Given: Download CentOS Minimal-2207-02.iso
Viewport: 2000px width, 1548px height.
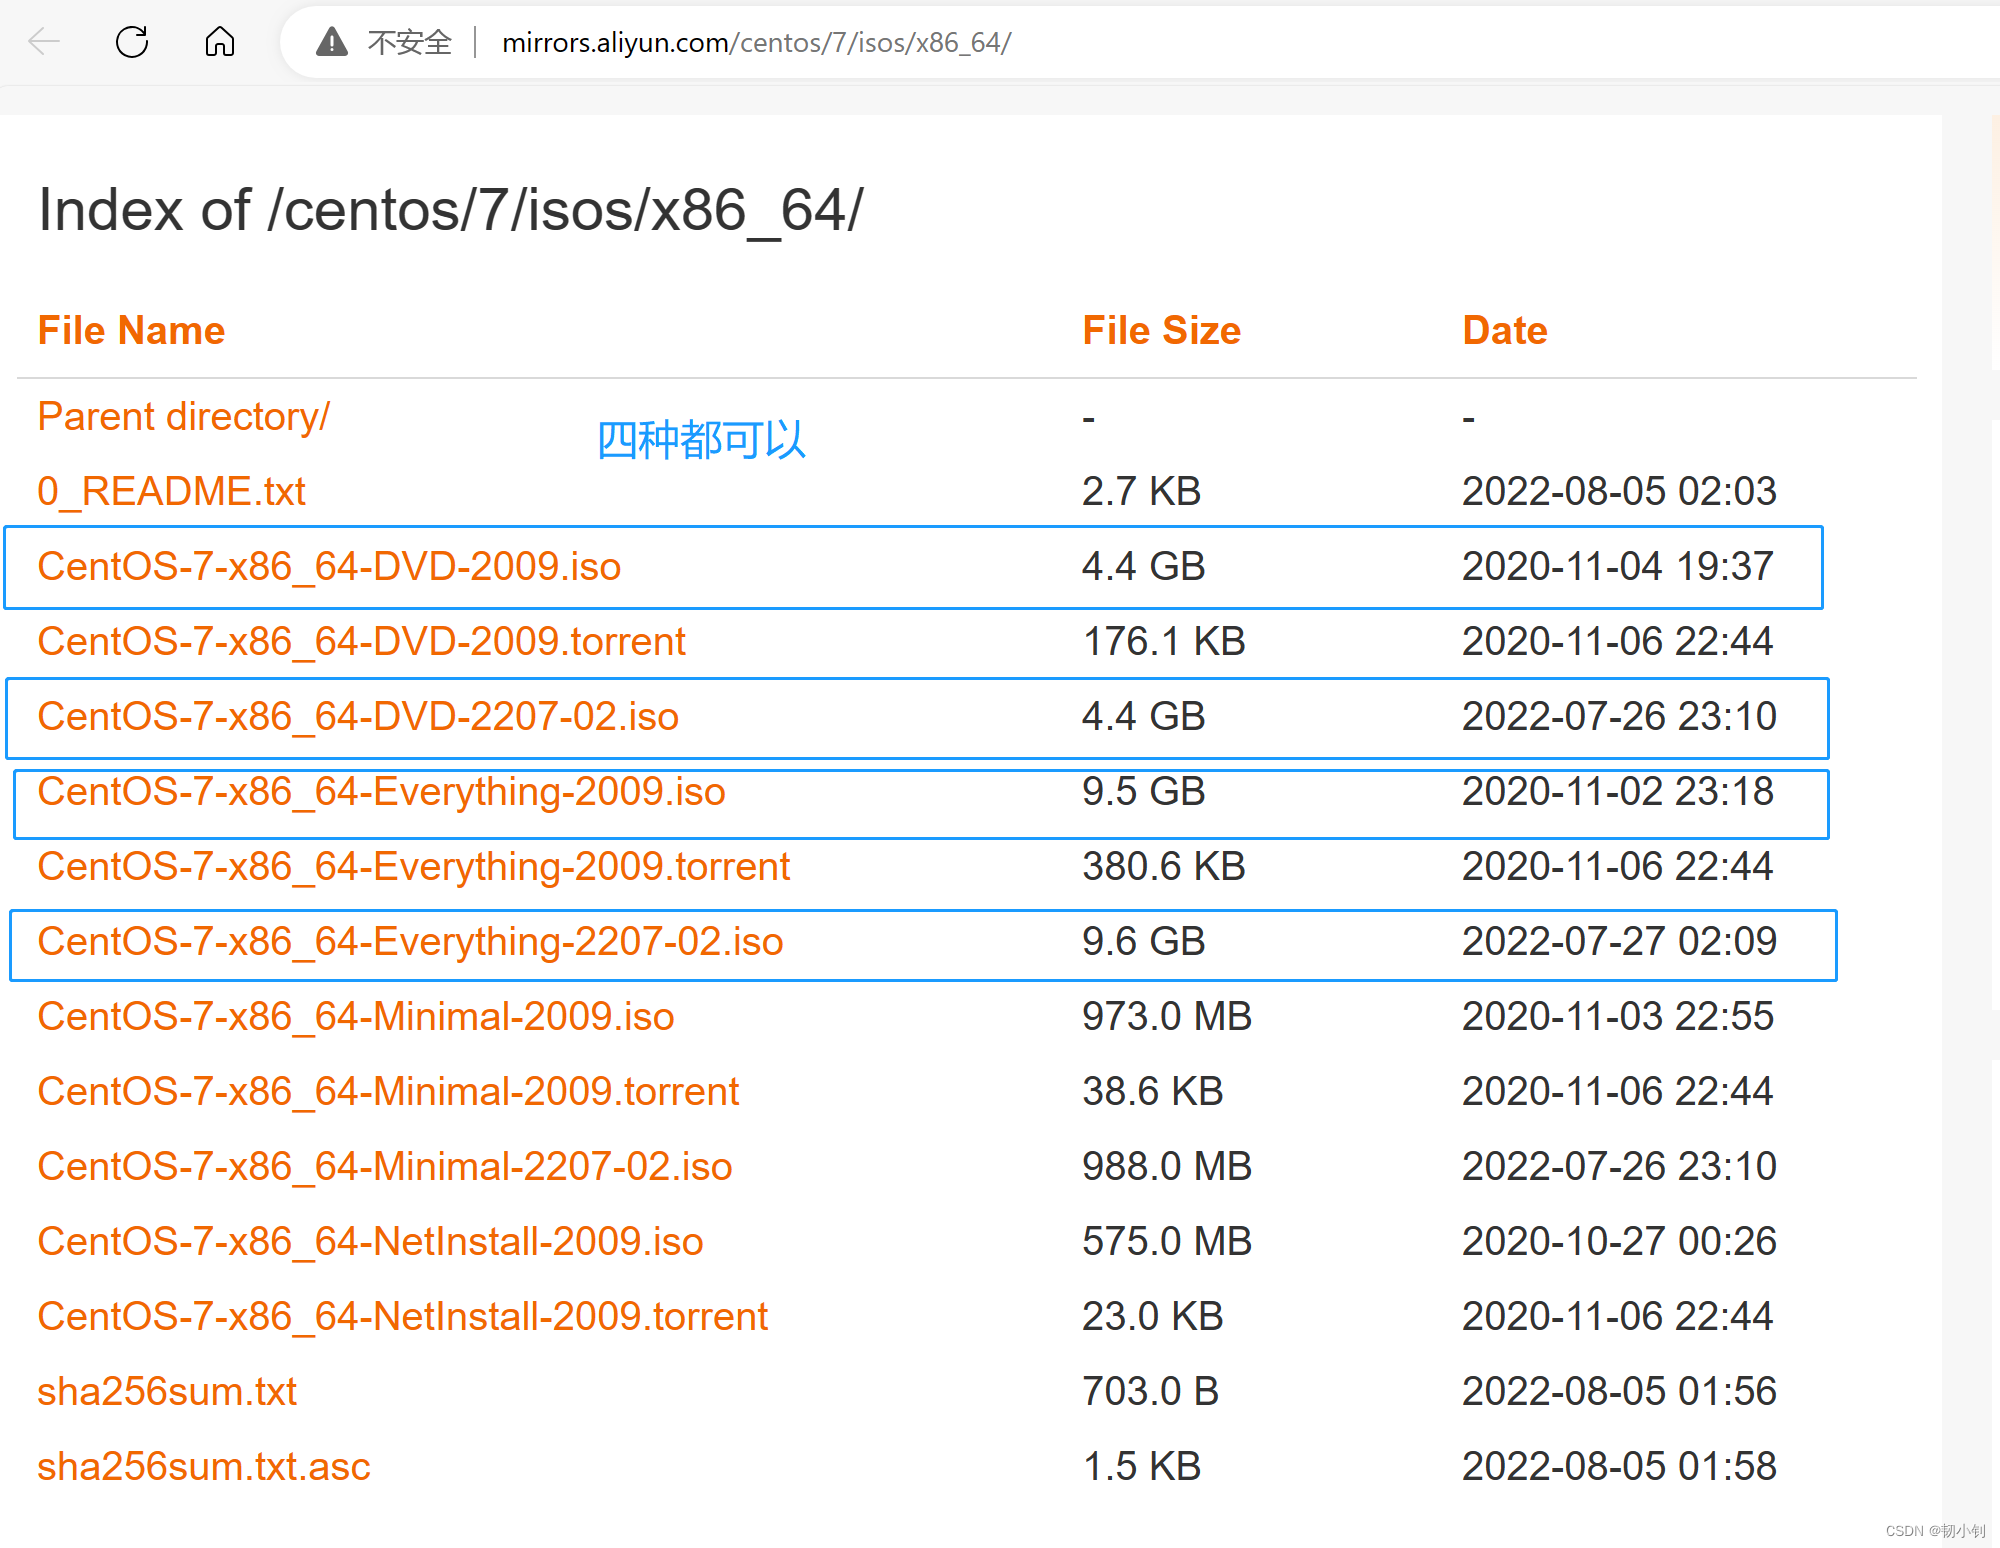Looking at the screenshot, I should tap(385, 1166).
